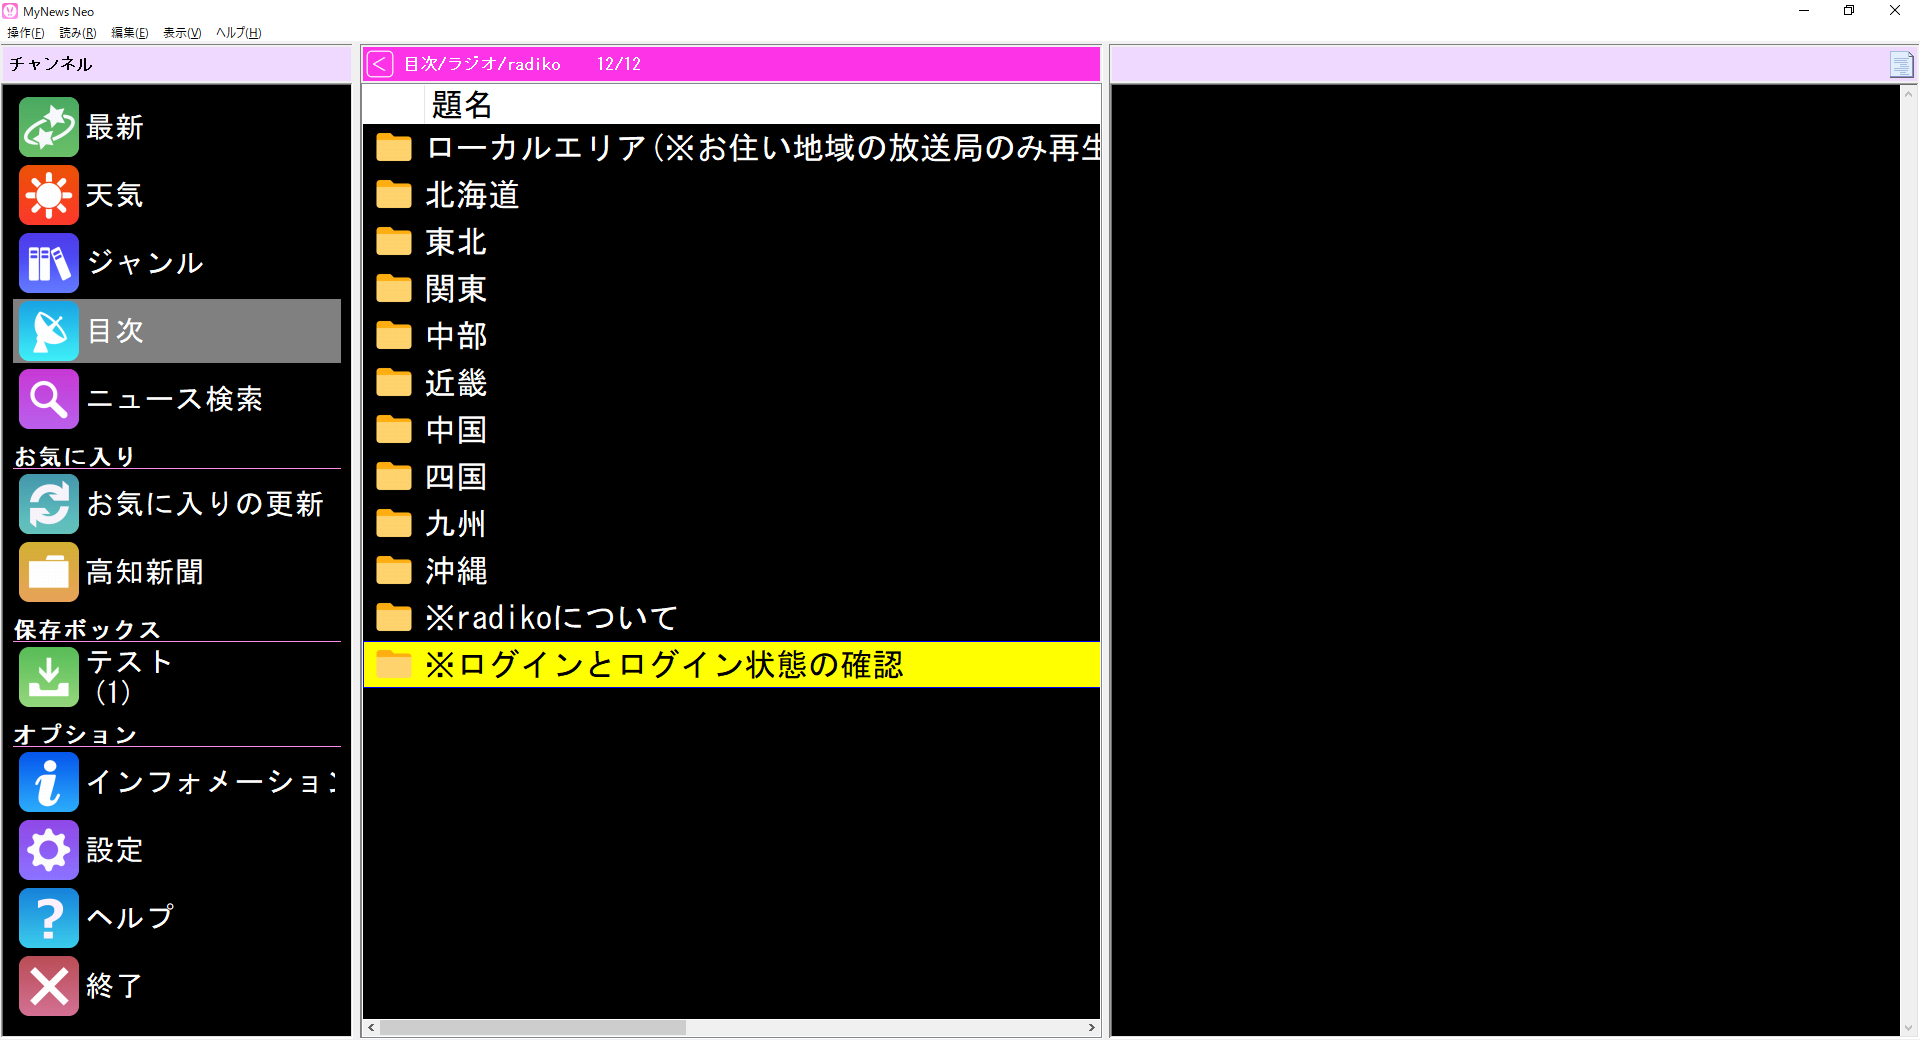Image resolution: width=1920 pixels, height=1040 pixels.
Task: Select the highlighted ログインとログイン状態の確認 entry
Action: coord(665,665)
